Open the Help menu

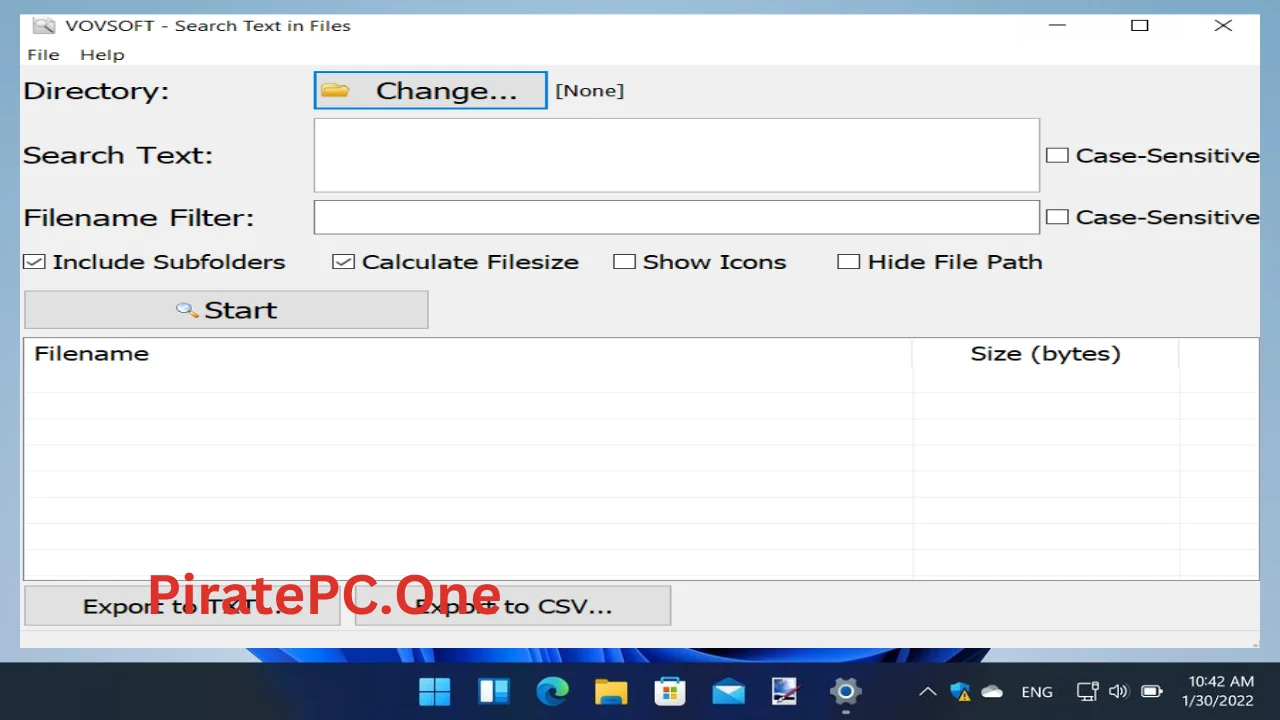click(x=102, y=55)
